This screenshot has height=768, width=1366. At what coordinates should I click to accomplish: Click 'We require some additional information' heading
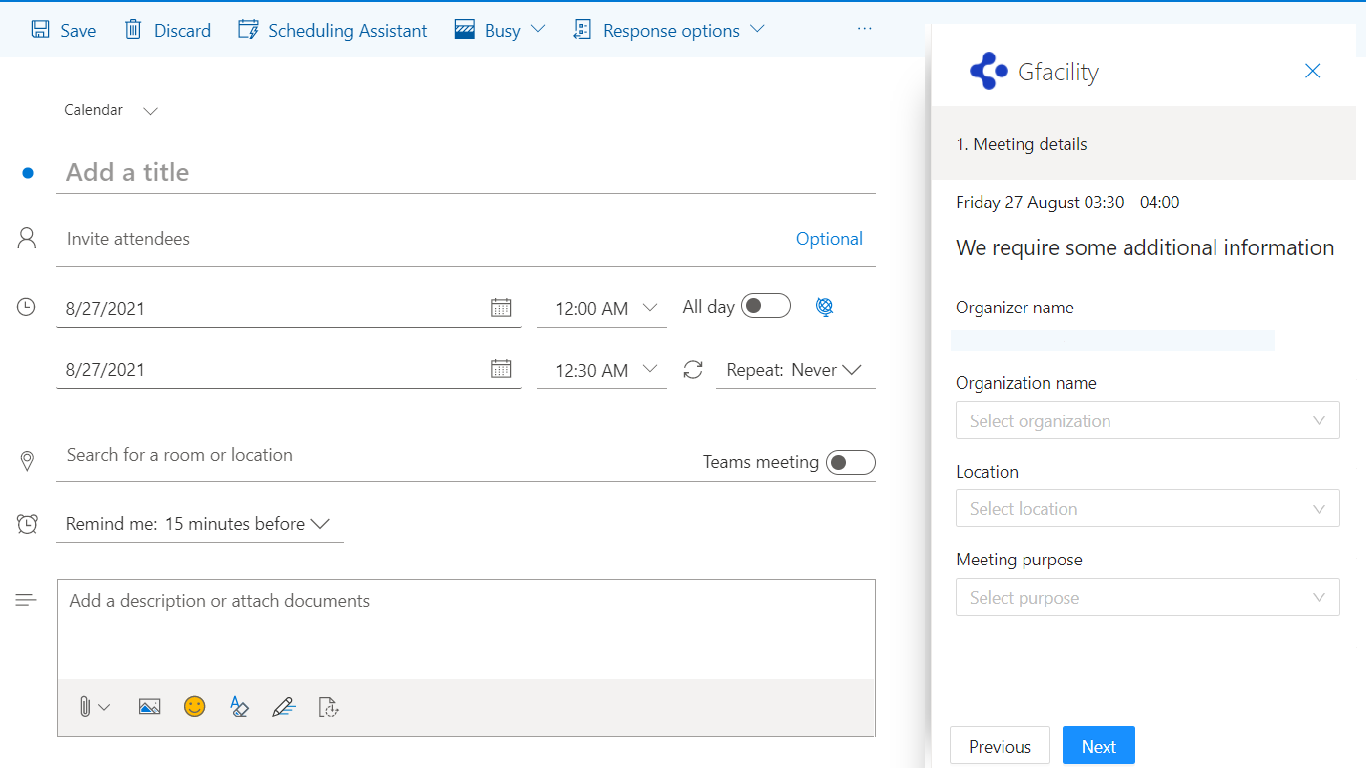[1145, 248]
